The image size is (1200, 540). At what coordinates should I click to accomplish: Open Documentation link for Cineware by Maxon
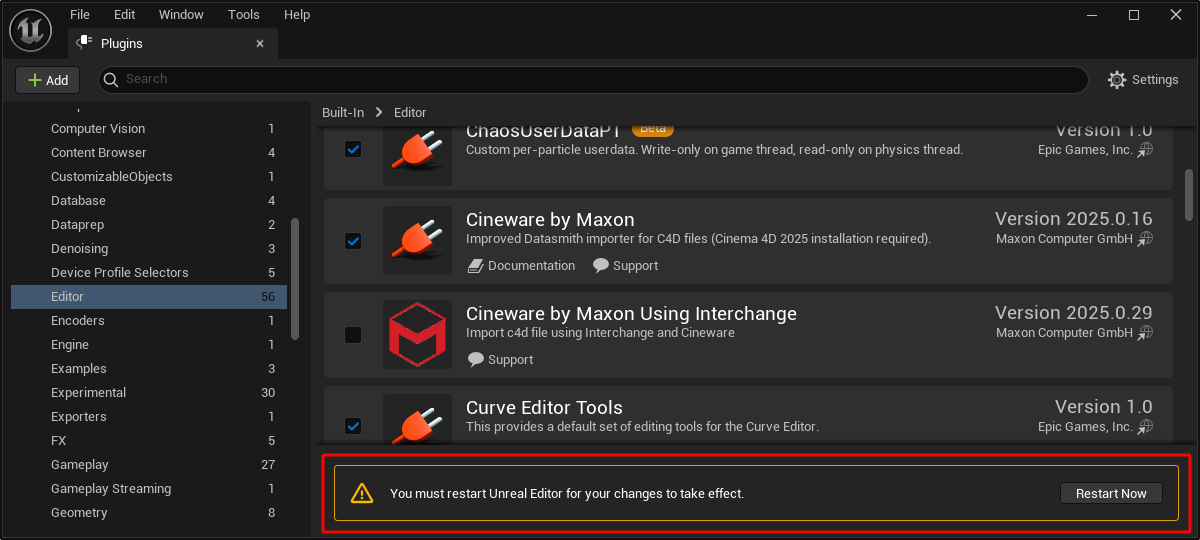[x=521, y=266]
